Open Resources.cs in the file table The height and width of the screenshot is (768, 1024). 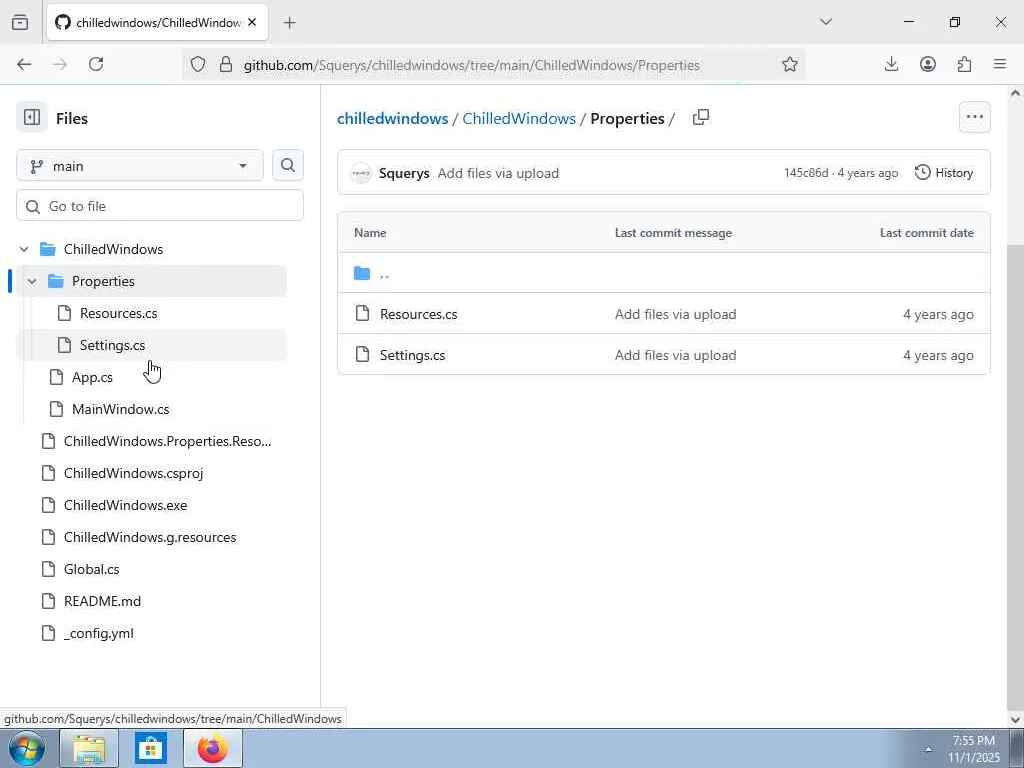click(419, 314)
